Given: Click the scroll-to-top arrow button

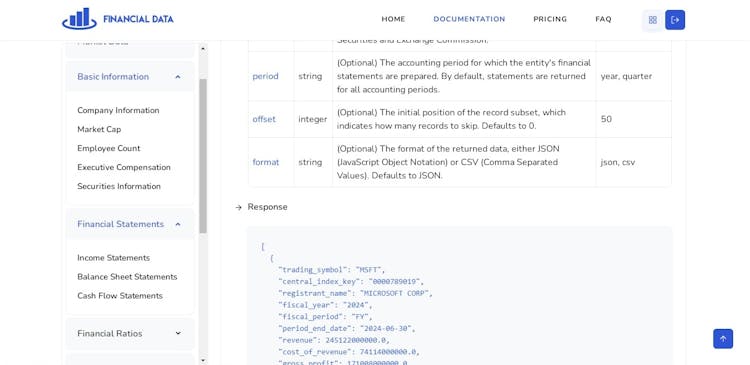Looking at the screenshot, I should point(723,339).
